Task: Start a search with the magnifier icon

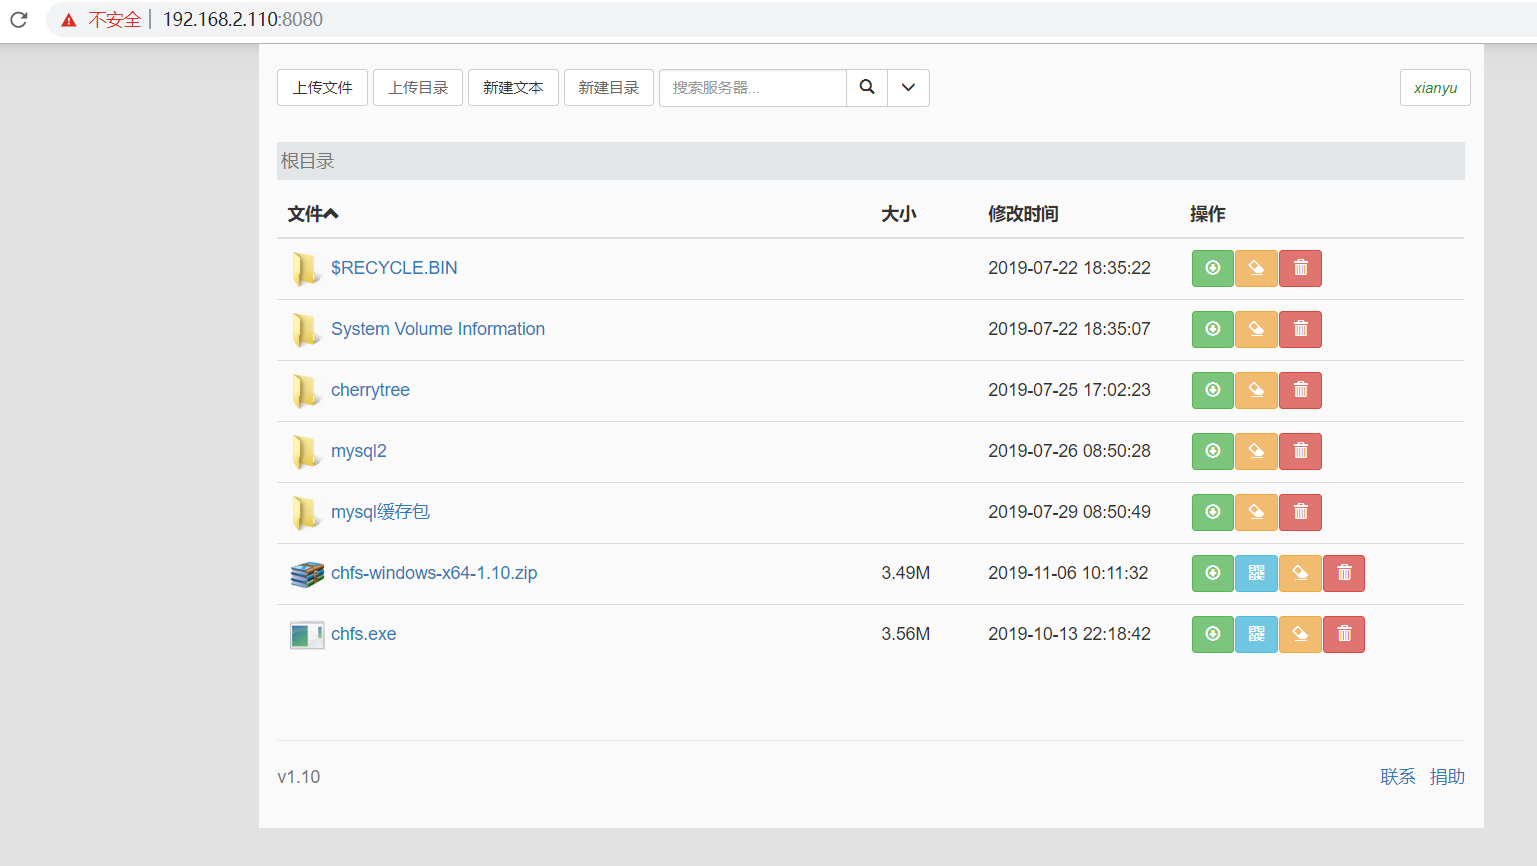Action: [x=866, y=88]
